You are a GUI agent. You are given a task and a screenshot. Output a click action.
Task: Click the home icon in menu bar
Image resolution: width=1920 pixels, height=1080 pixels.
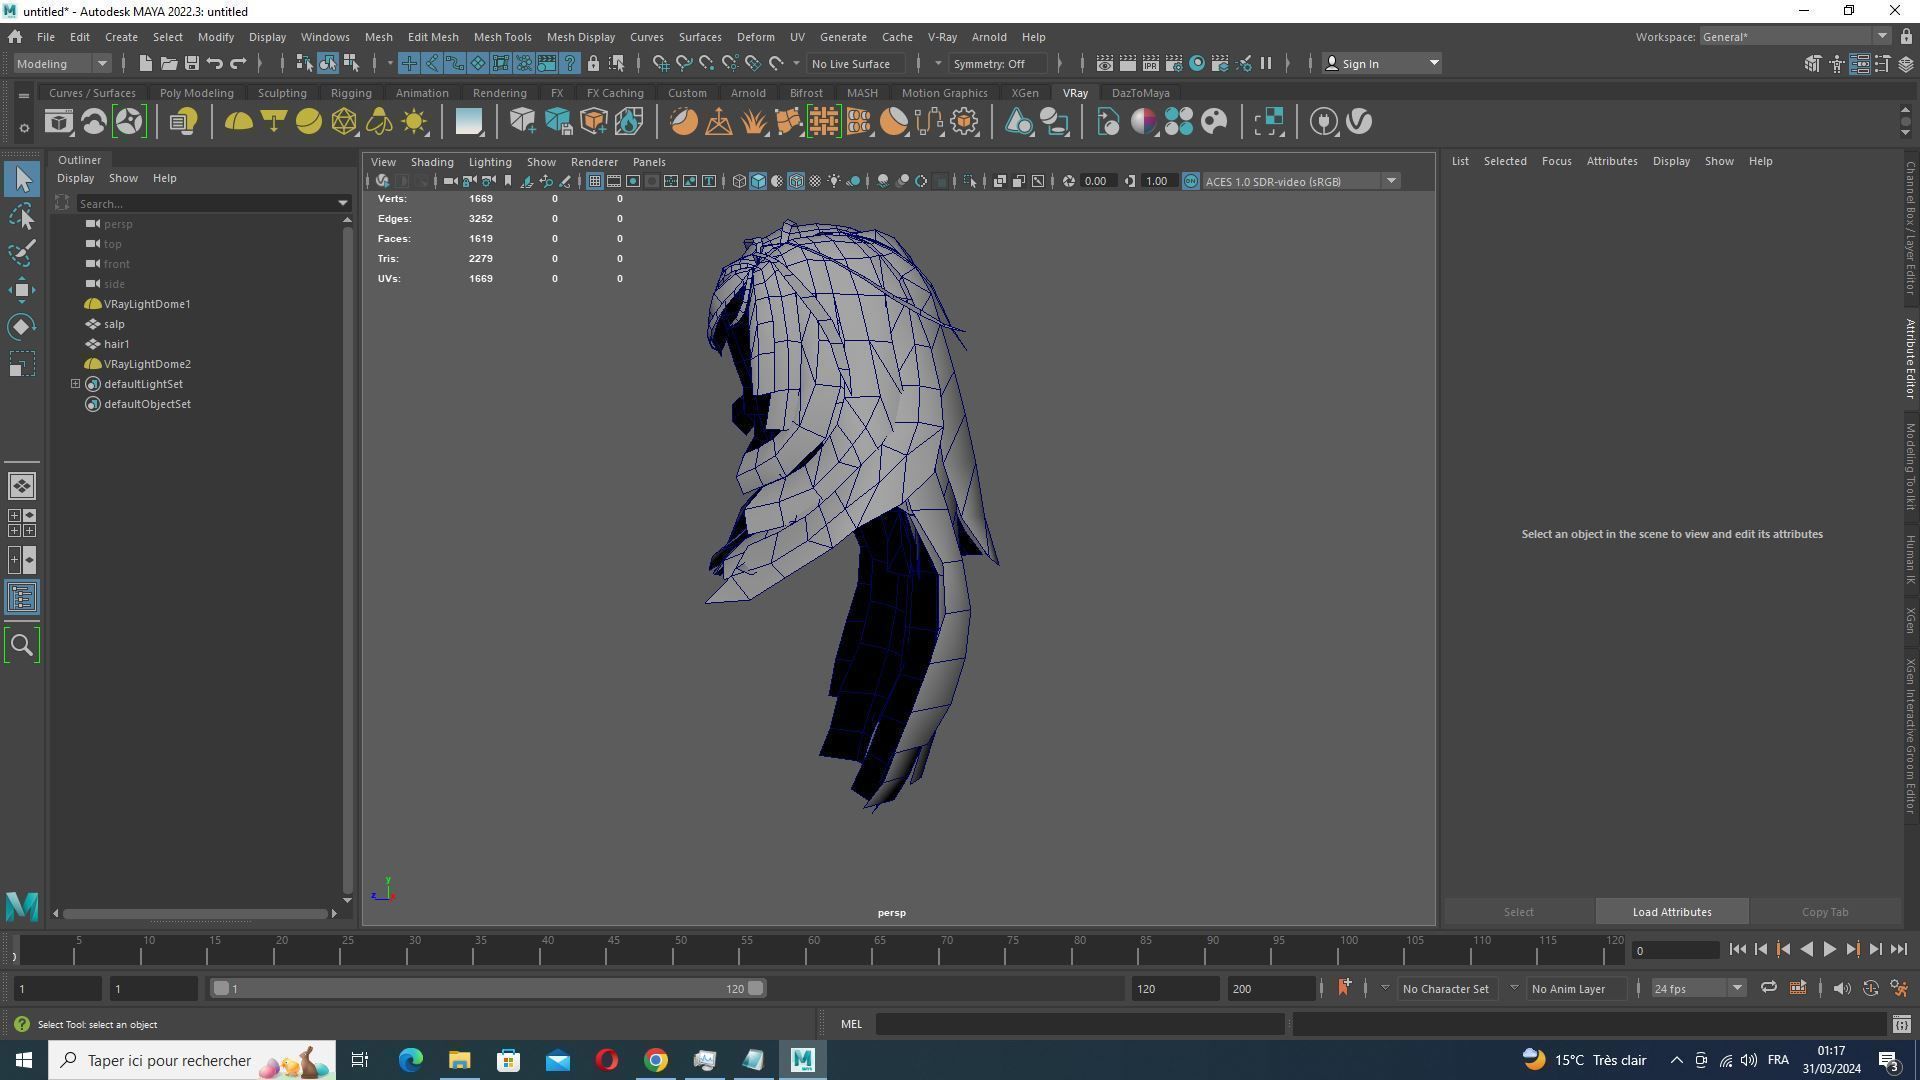(15, 37)
